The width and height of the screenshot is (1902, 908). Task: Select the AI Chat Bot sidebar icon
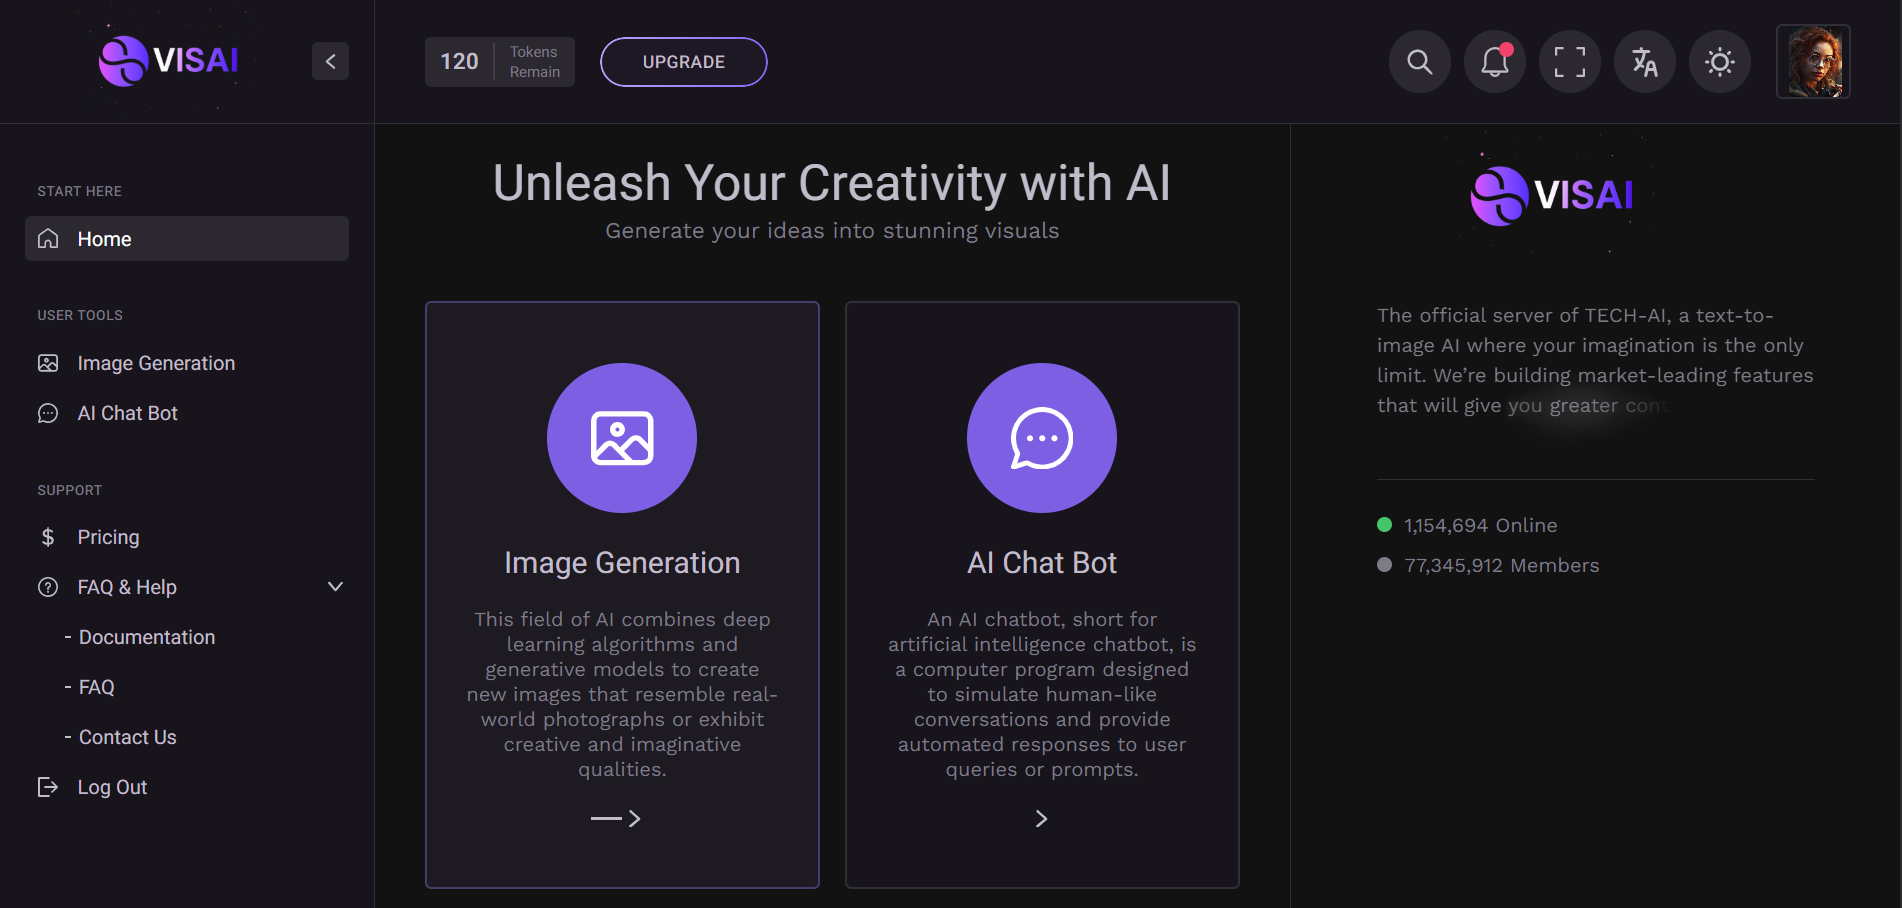pos(48,412)
